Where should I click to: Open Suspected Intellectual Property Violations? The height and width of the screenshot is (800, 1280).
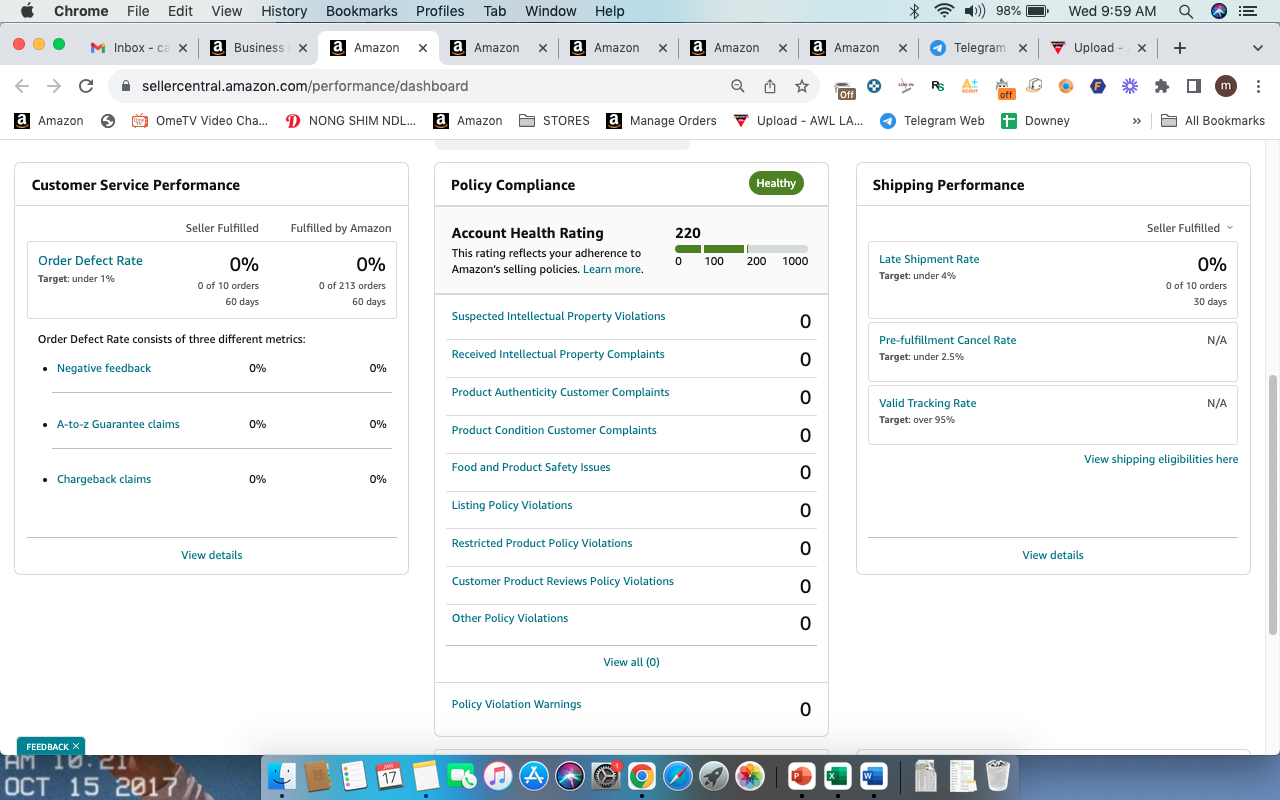[x=558, y=316]
